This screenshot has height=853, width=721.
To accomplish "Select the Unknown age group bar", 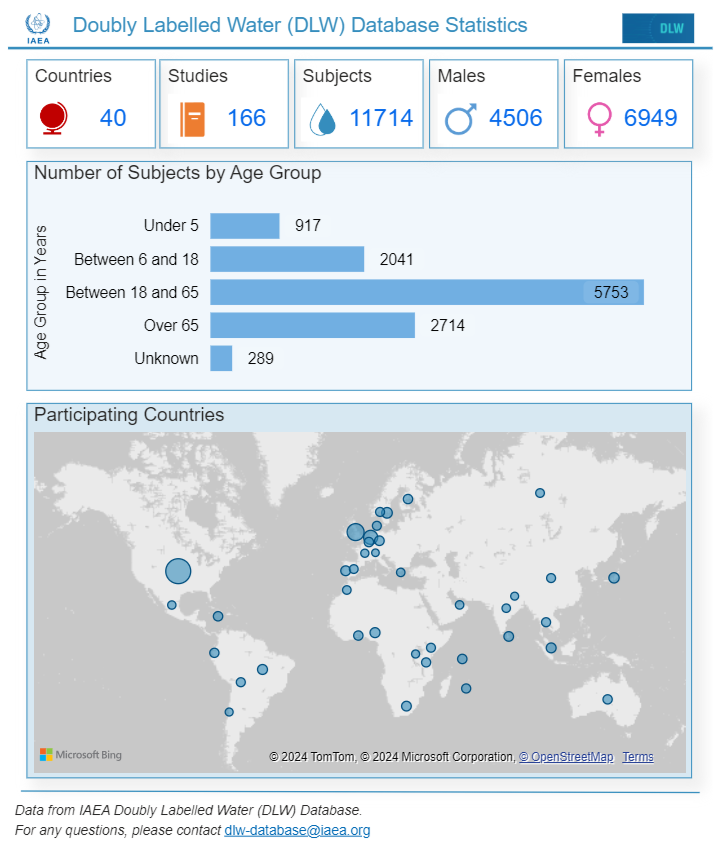I will tap(221, 358).
